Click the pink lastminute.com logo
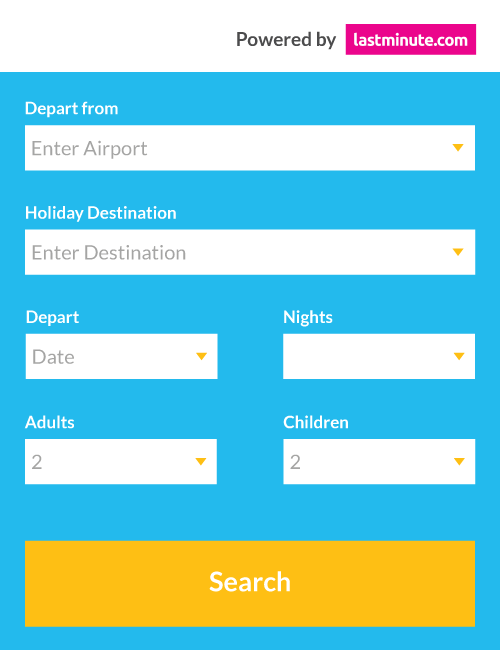500x650 pixels. (x=410, y=39)
